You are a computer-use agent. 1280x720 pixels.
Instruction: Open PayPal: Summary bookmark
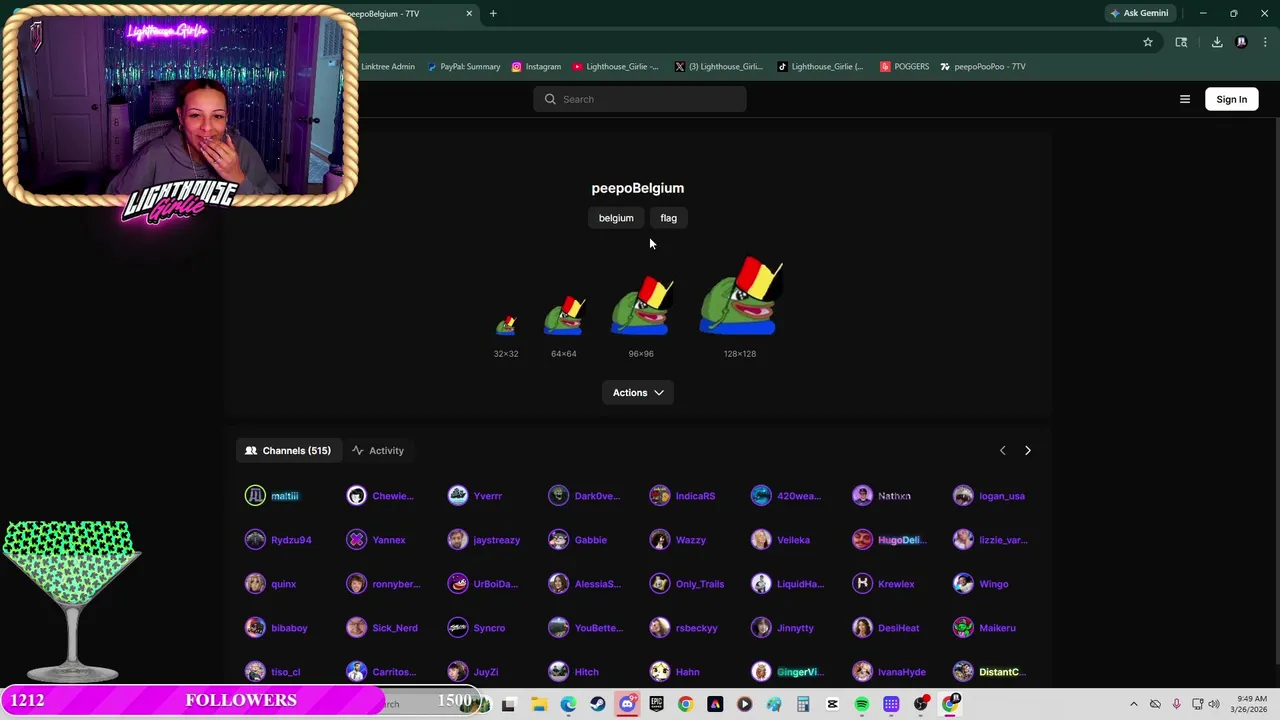pyautogui.click(x=463, y=67)
